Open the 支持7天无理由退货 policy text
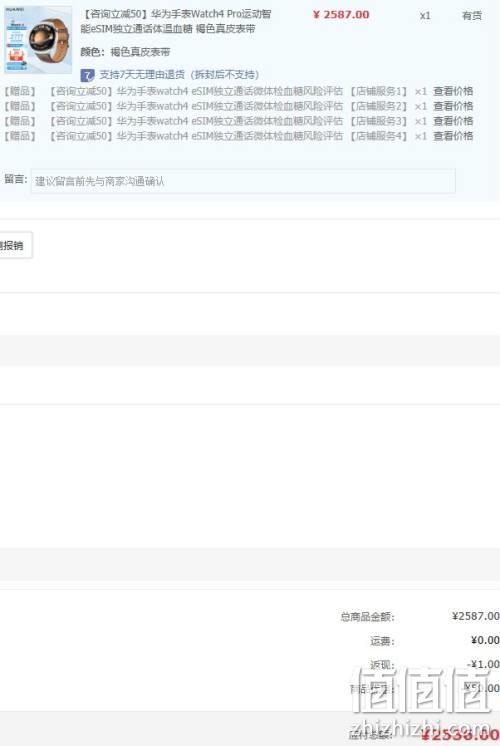Screen dimensions: 500x746 pyautogui.click(x=179, y=75)
